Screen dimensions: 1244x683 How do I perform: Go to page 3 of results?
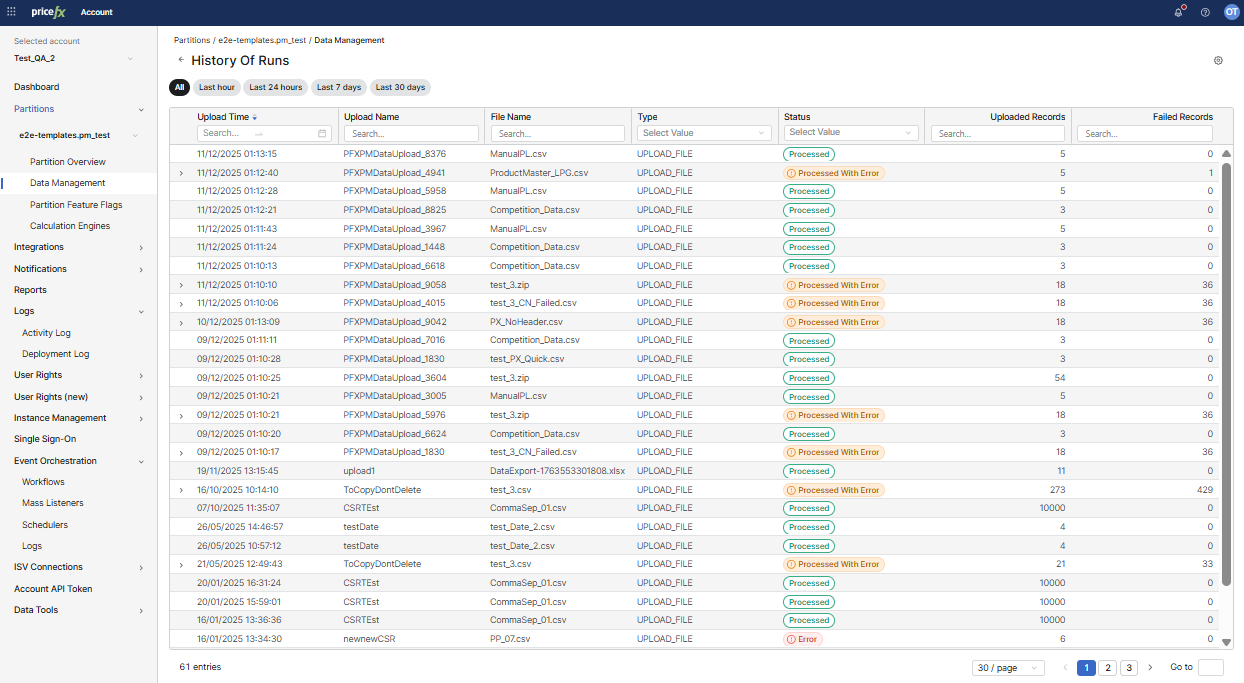pyautogui.click(x=1129, y=667)
